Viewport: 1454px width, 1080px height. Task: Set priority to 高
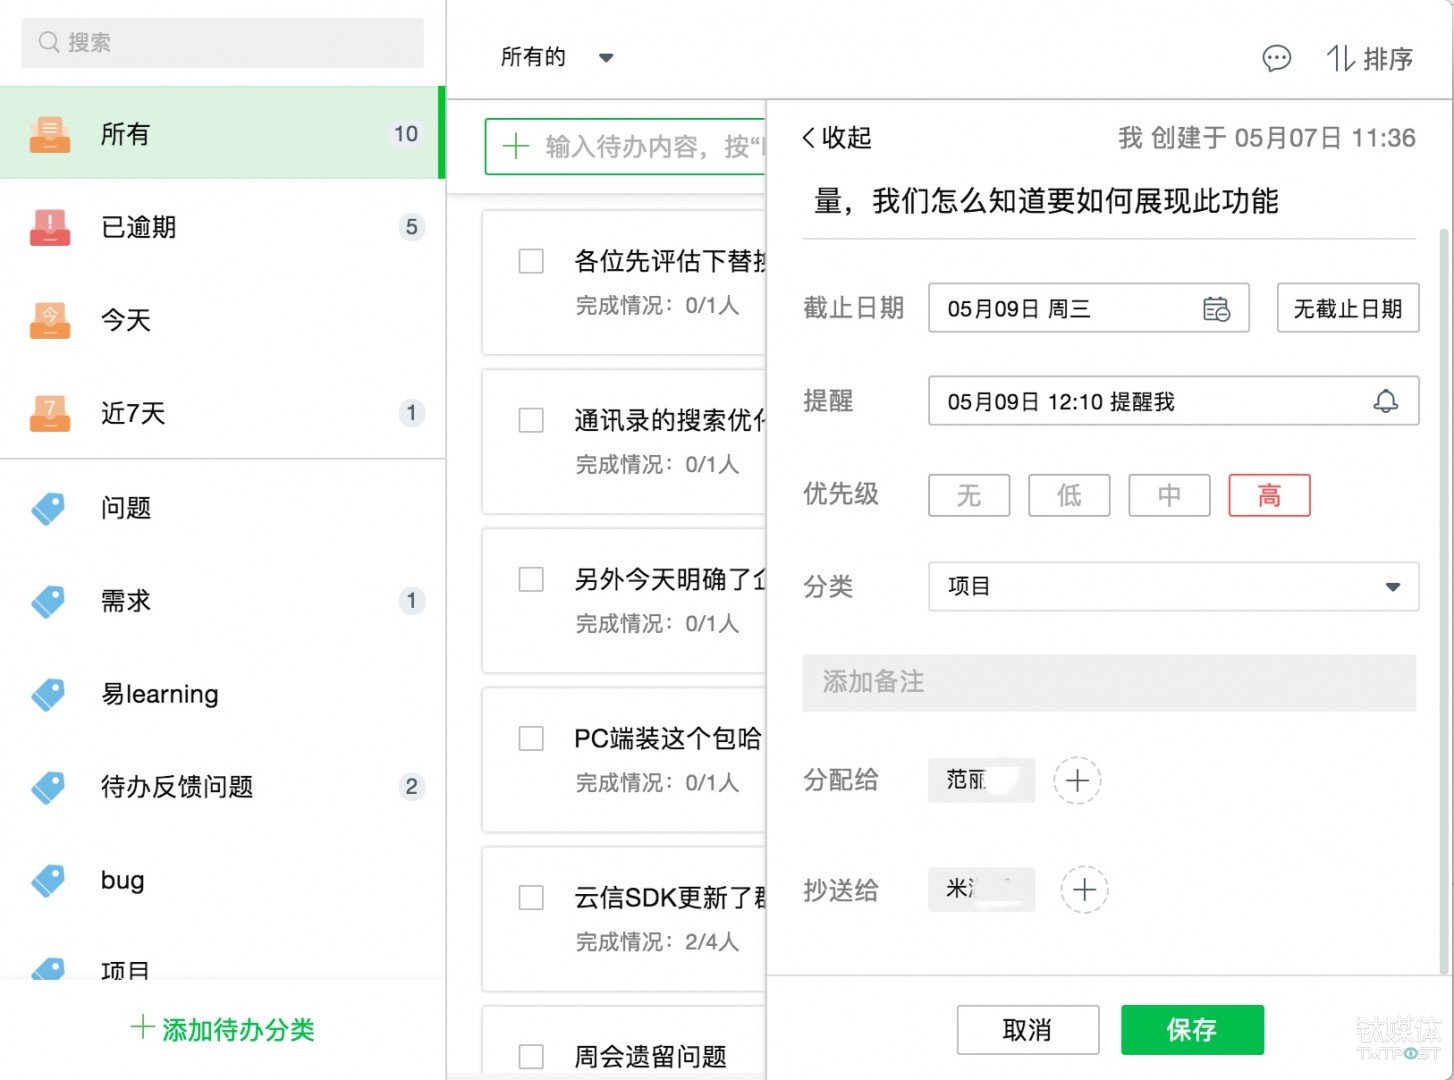1269,495
